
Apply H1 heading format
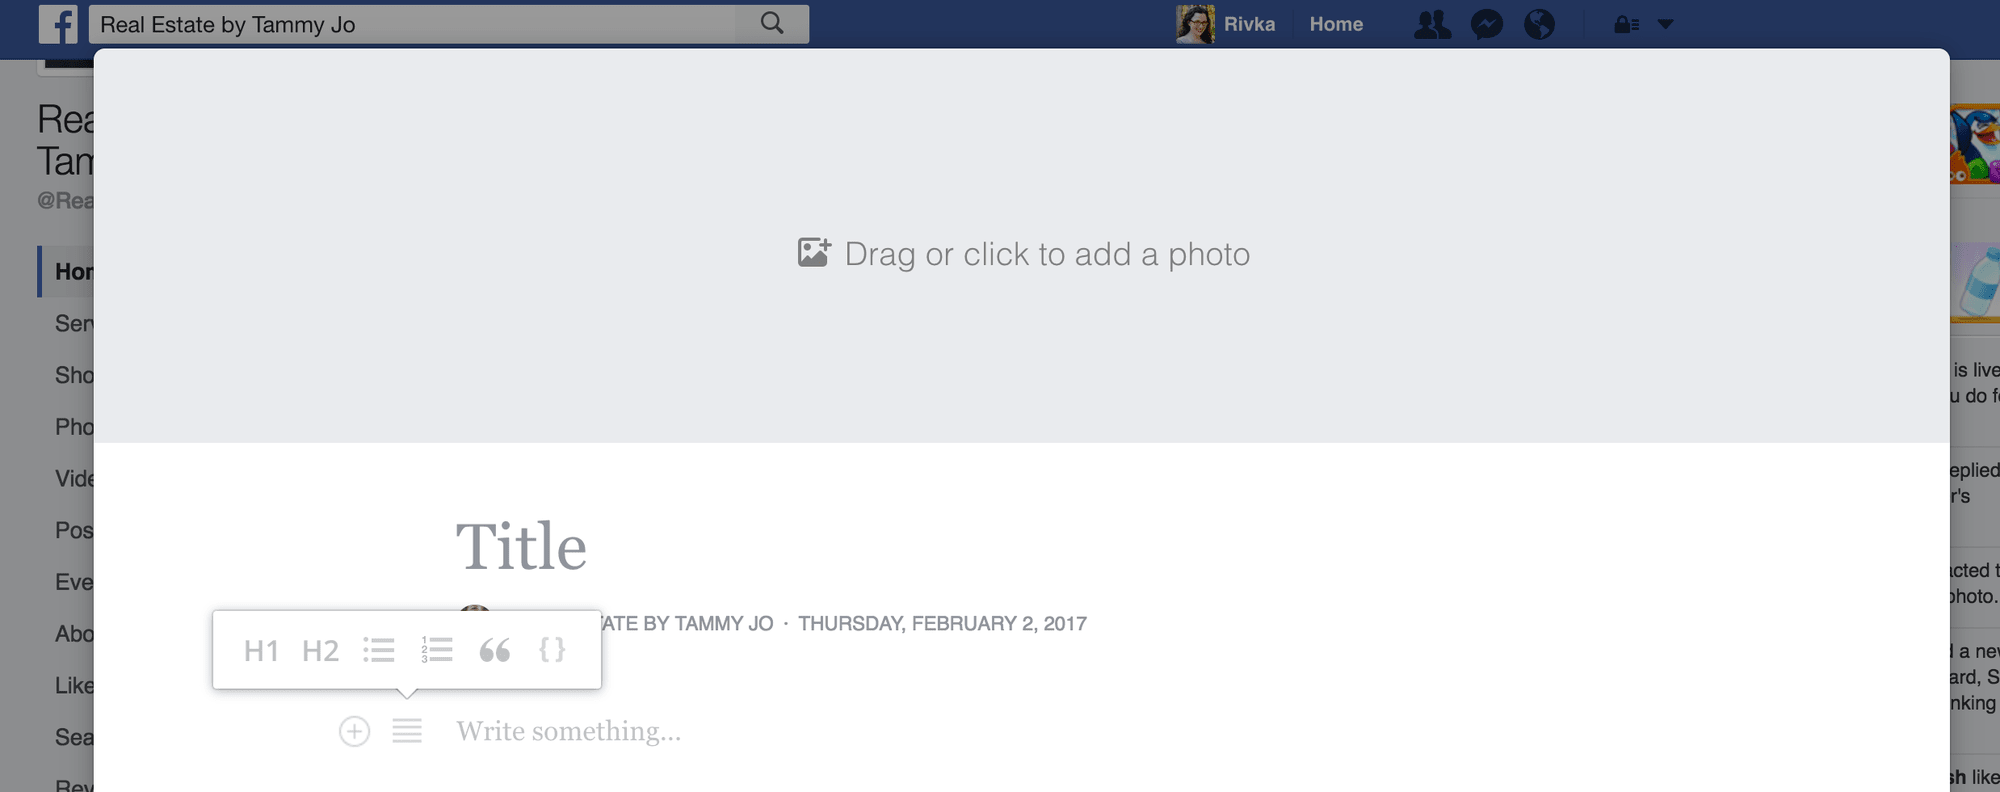[x=261, y=651]
